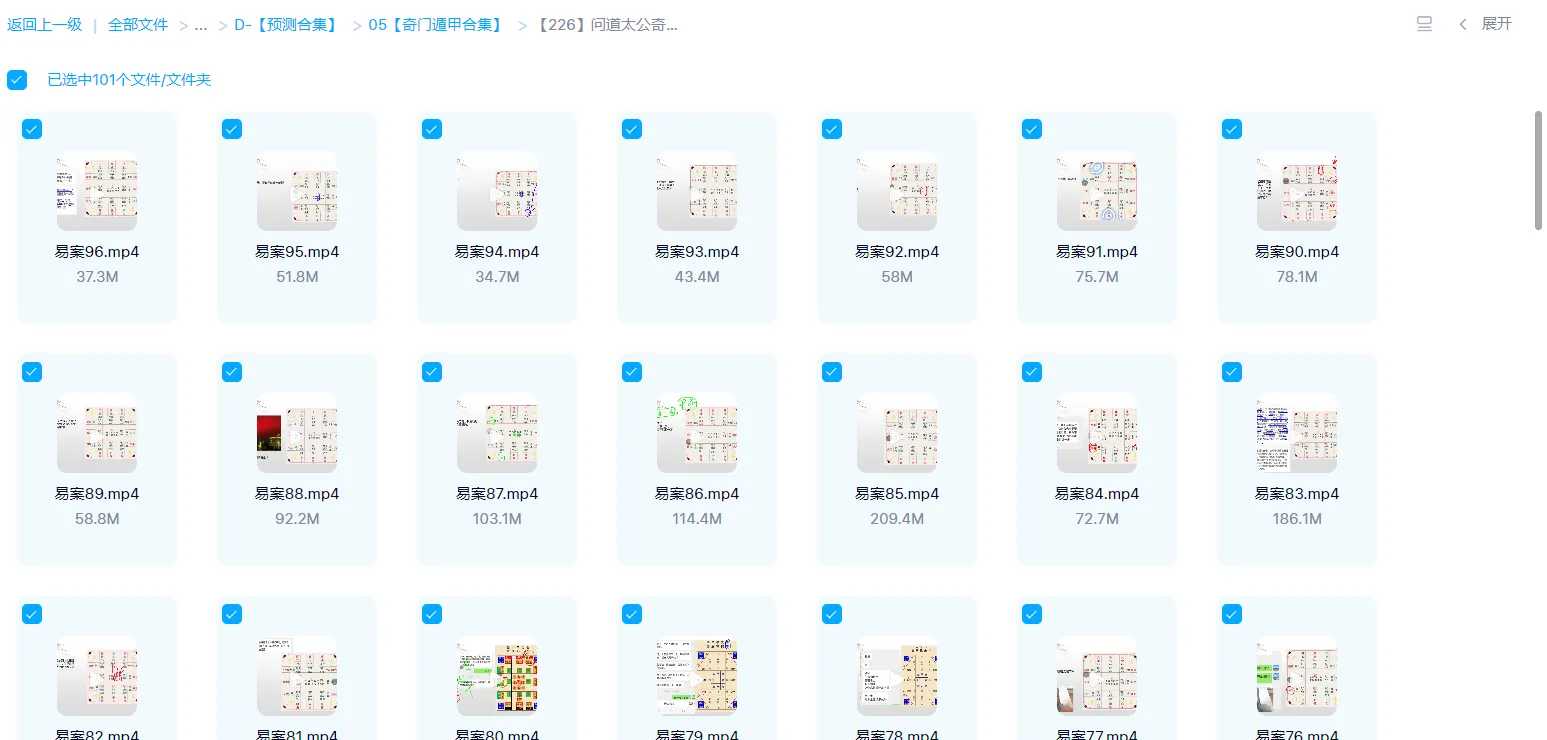Uncheck 易案76.mp4 checkbox
This screenshot has height=740, width=1547.
[1232, 614]
